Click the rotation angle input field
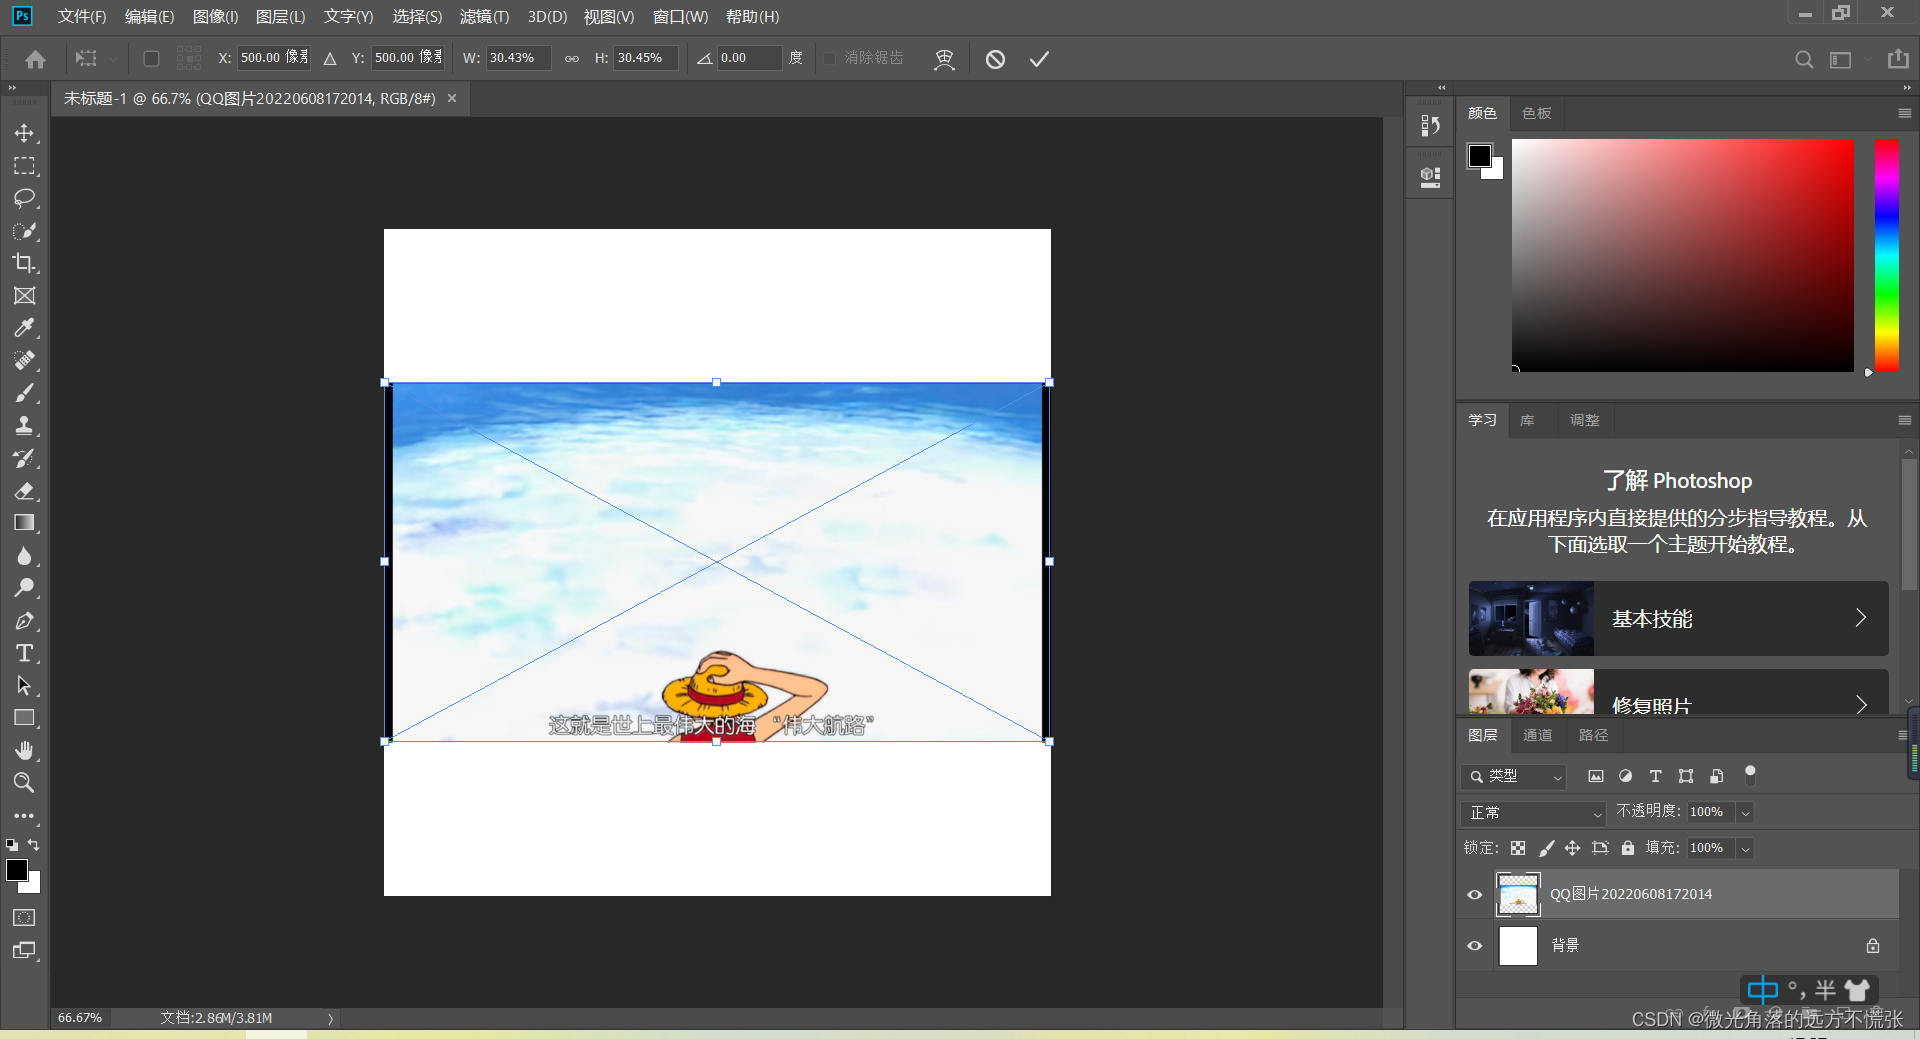 tap(749, 58)
